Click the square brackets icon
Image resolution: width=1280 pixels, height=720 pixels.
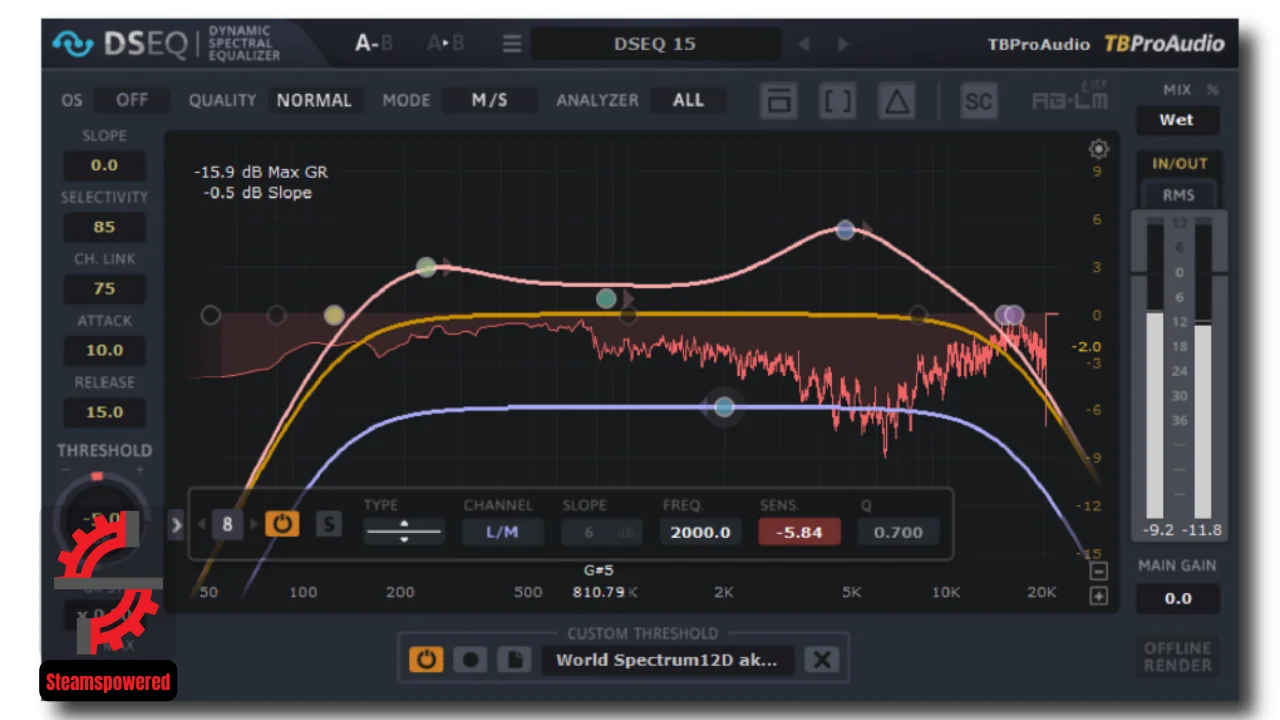point(837,101)
